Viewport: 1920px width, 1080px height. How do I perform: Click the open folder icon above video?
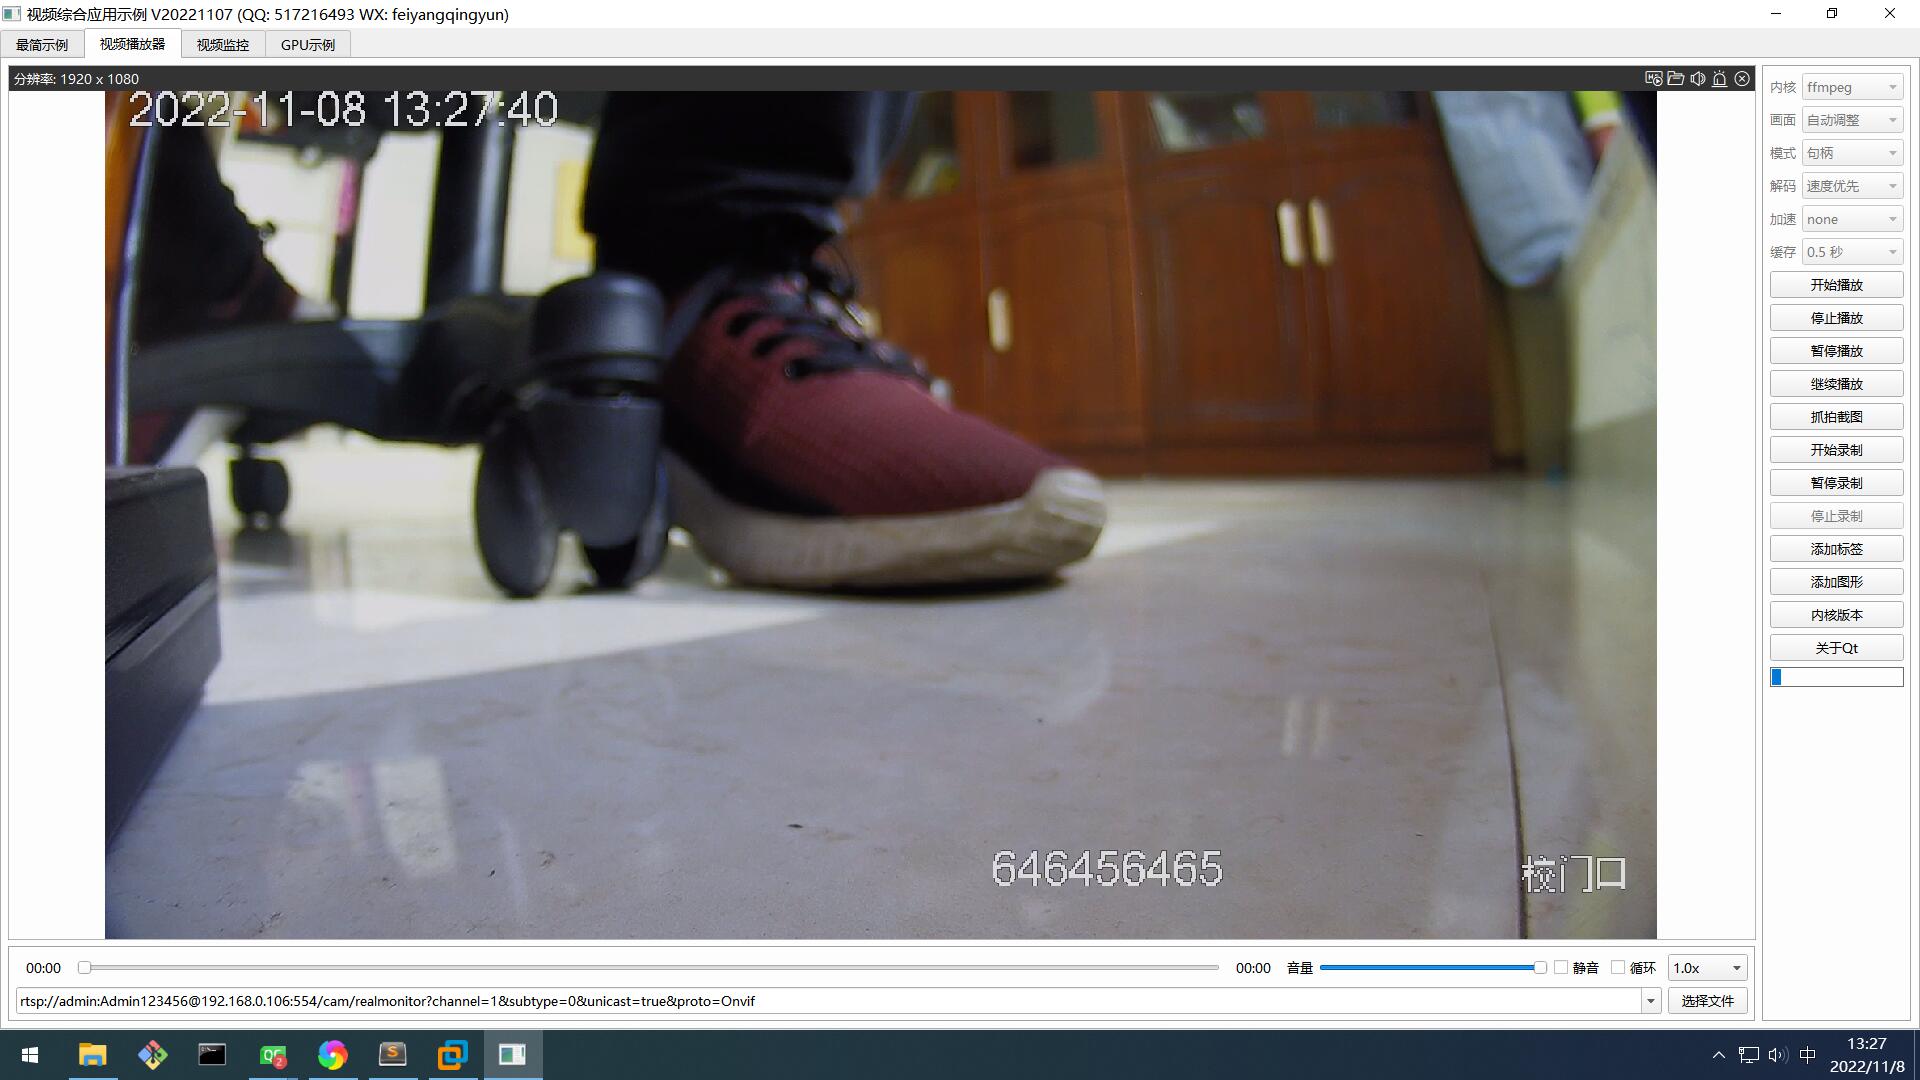coord(1675,78)
